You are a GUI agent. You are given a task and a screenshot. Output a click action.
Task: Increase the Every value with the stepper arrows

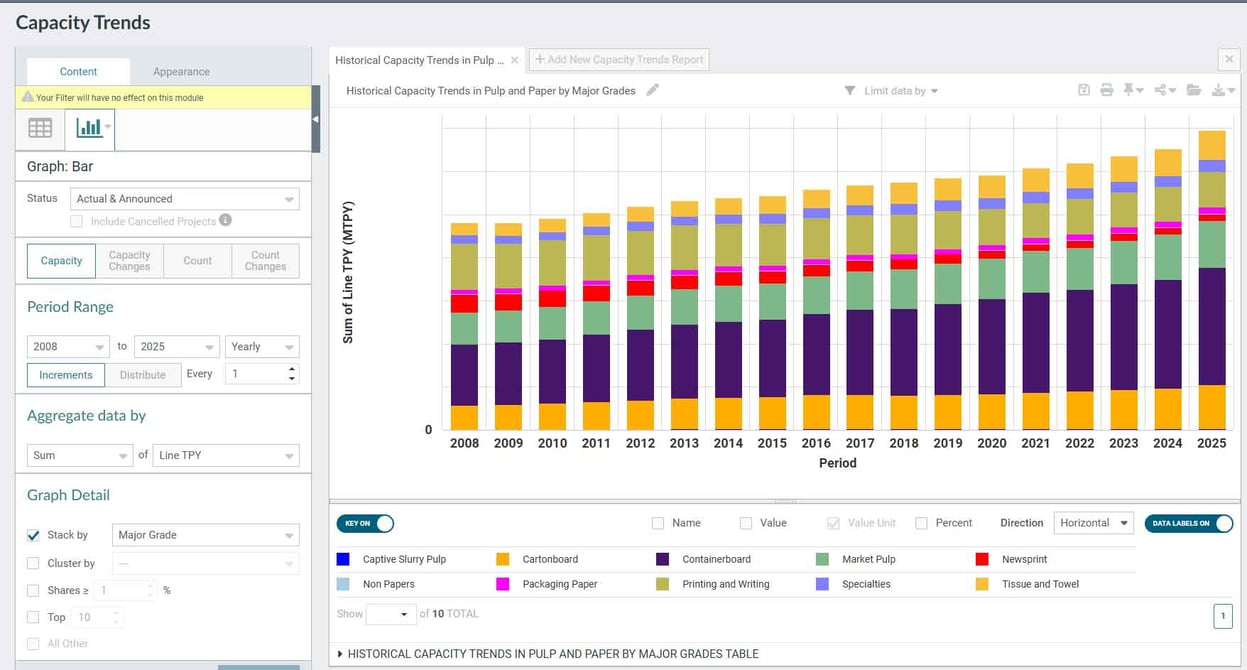tap(292, 369)
